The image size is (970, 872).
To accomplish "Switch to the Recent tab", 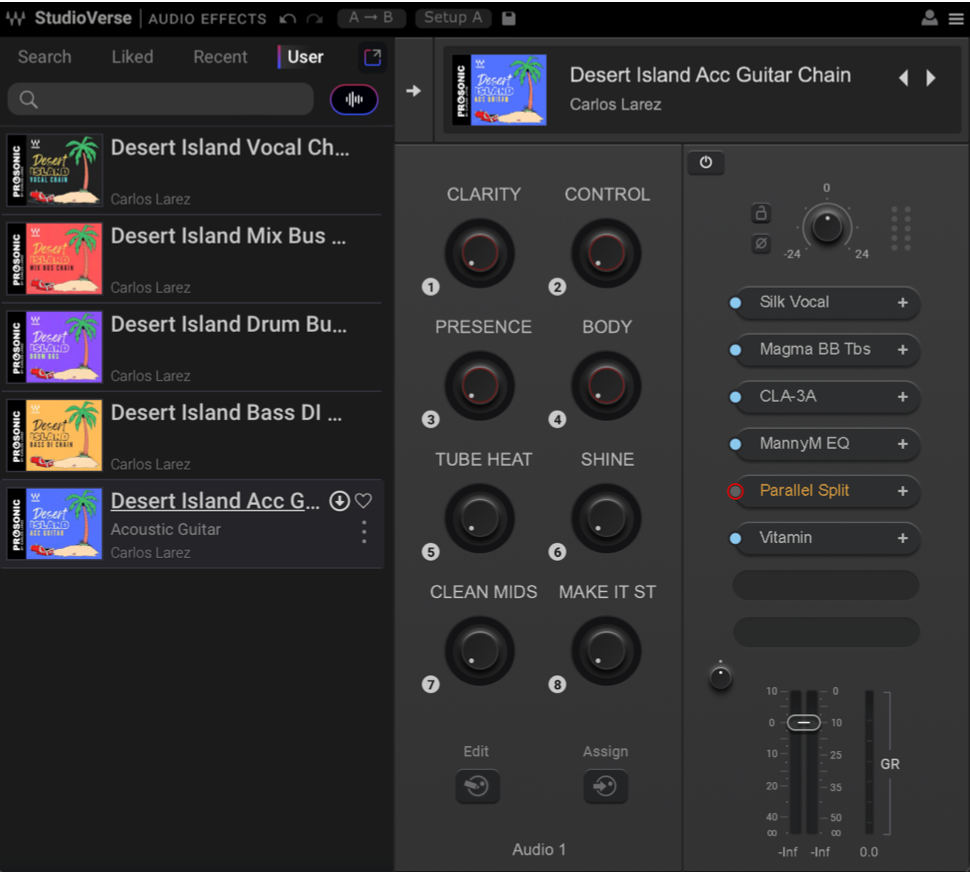I will (220, 57).
